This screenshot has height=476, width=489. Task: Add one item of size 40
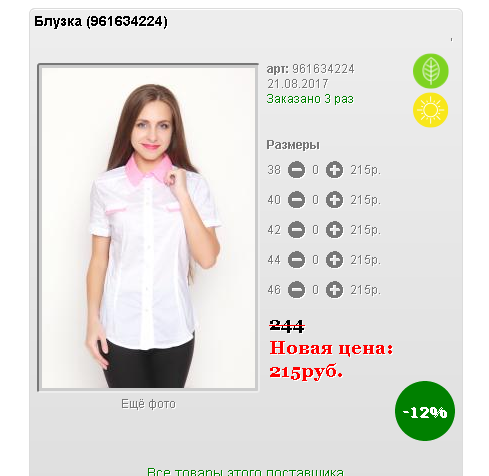(x=334, y=200)
